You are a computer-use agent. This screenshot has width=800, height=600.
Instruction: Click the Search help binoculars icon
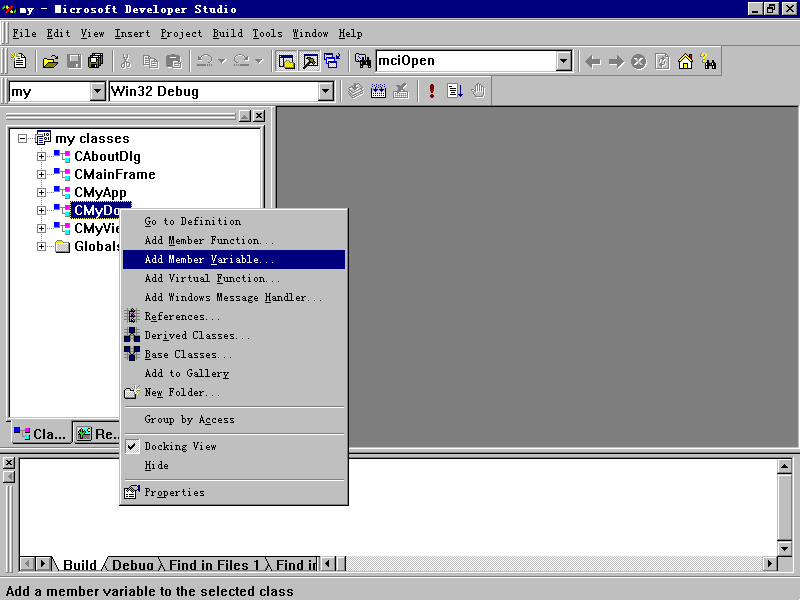pyautogui.click(x=708, y=62)
